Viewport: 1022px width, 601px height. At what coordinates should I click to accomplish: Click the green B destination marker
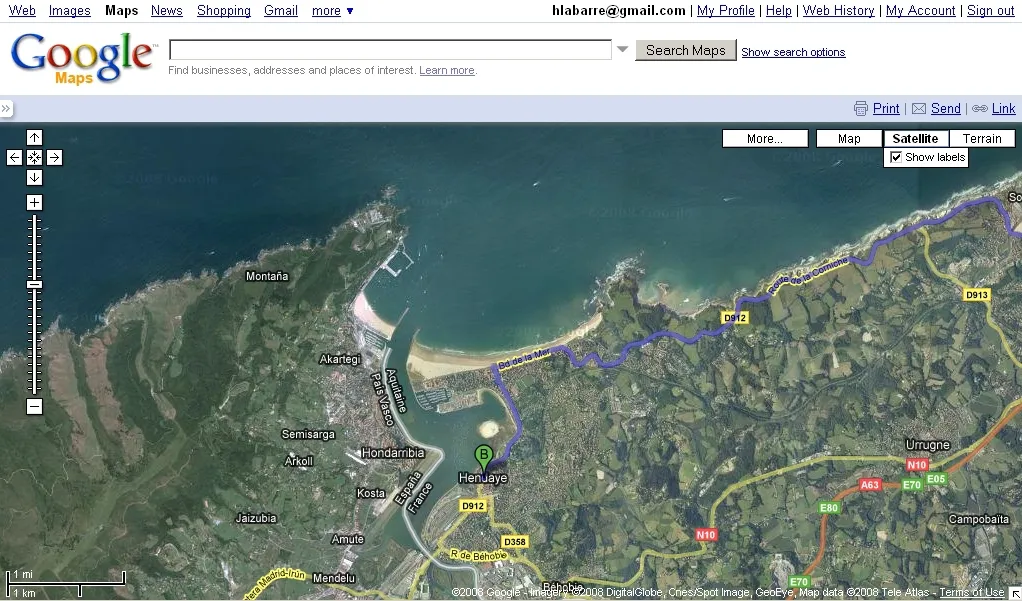pyautogui.click(x=484, y=457)
